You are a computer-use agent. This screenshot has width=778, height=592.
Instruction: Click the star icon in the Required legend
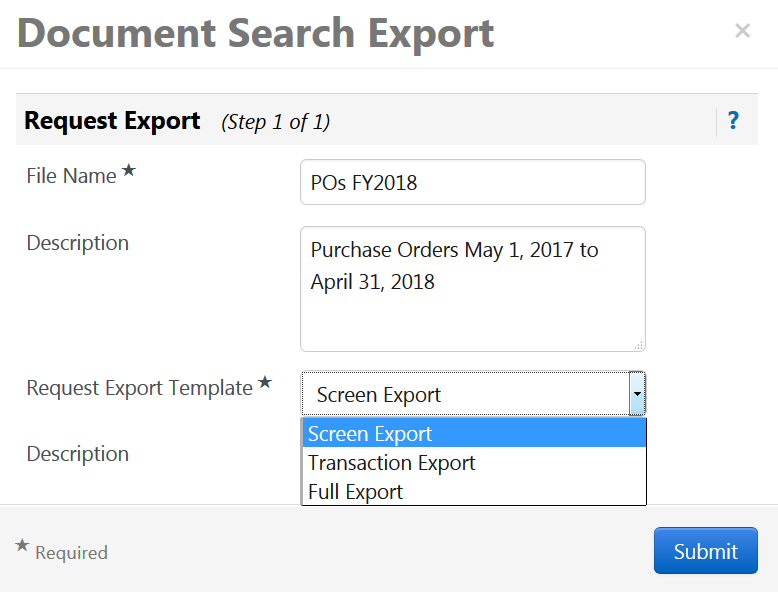(x=22, y=545)
